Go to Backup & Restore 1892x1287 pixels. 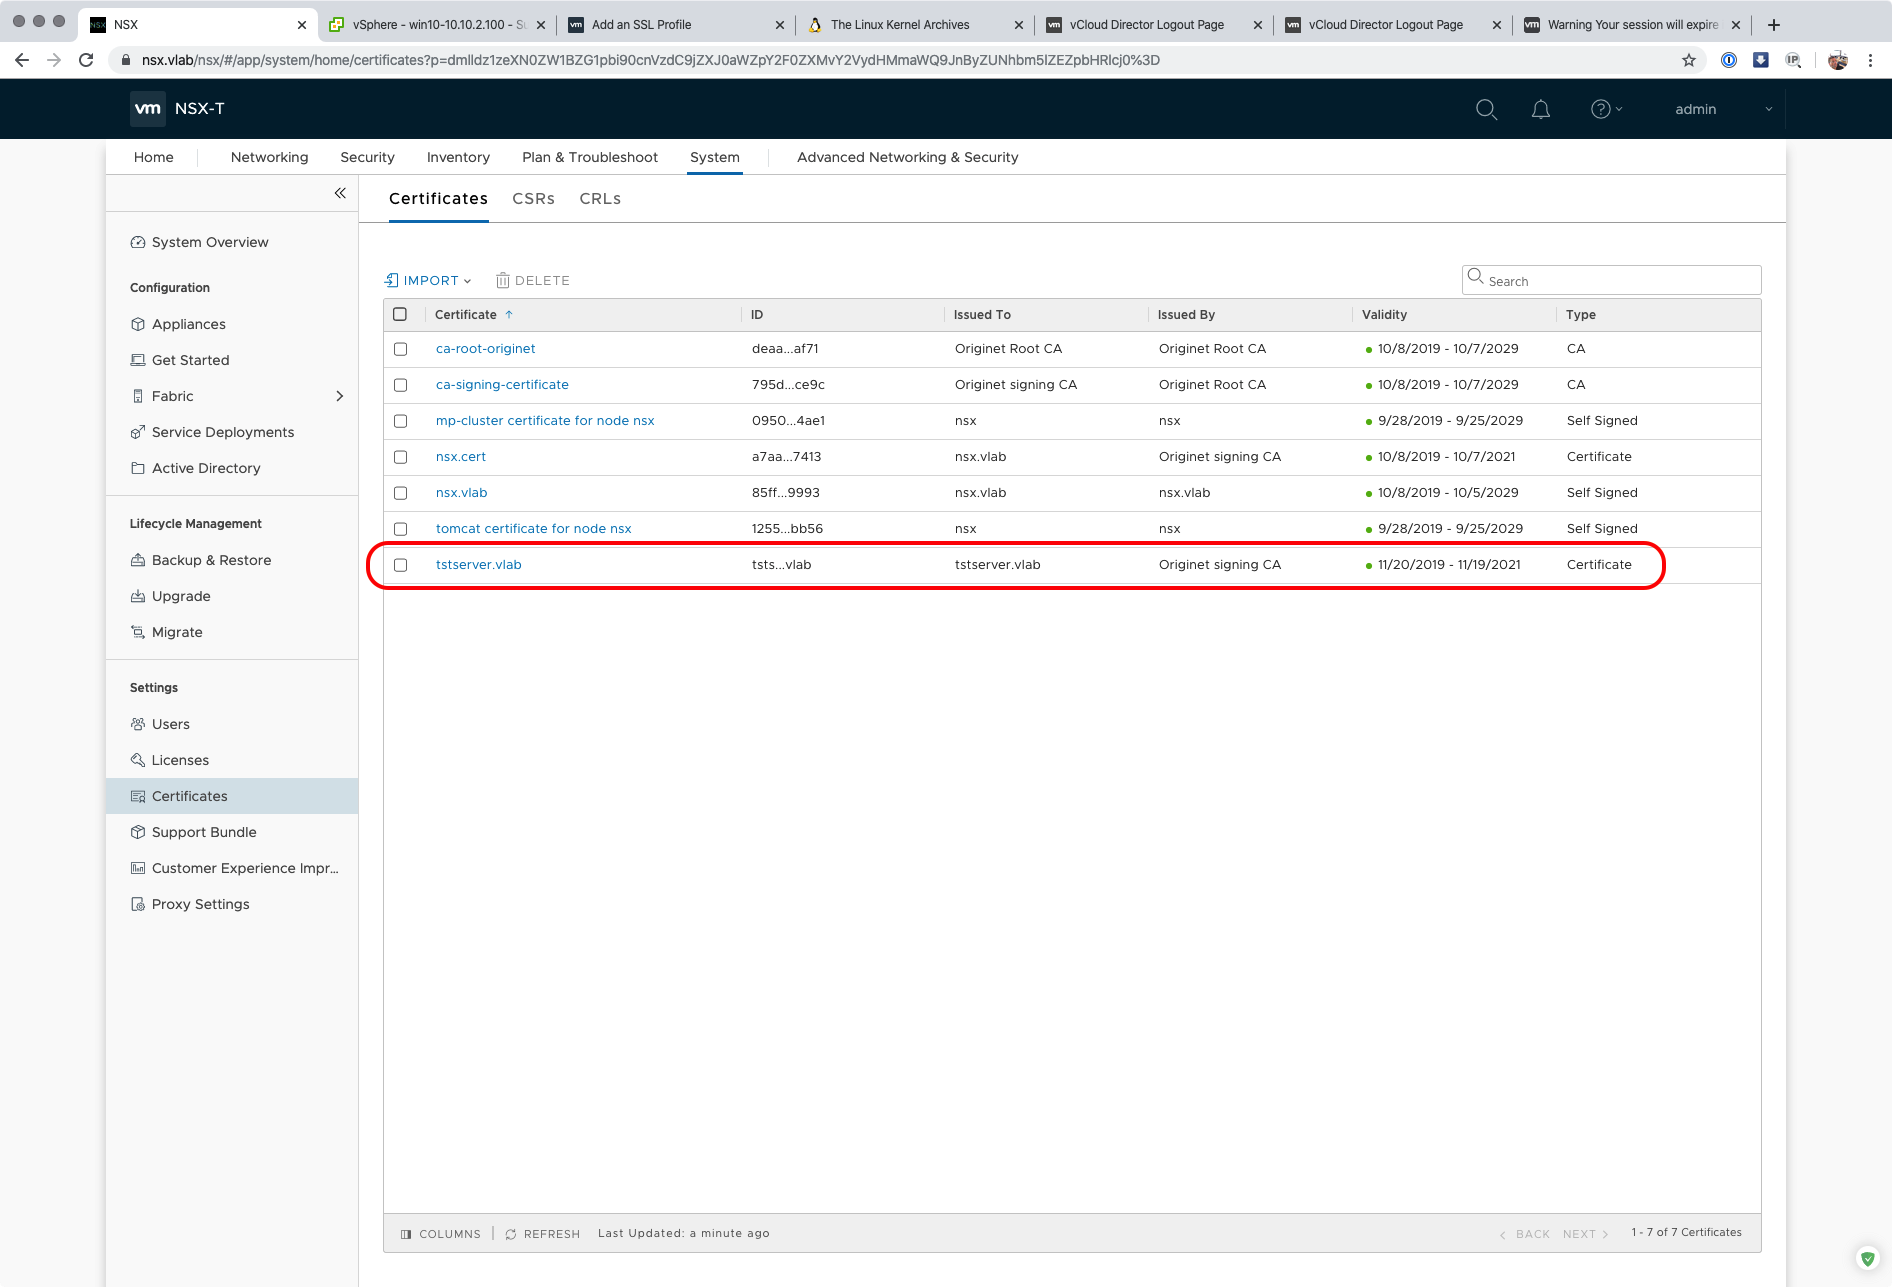click(x=211, y=560)
